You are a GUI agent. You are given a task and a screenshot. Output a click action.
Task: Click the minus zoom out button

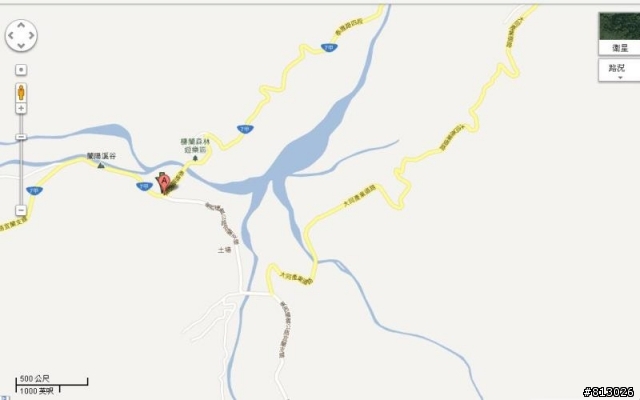tap(21, 210)
